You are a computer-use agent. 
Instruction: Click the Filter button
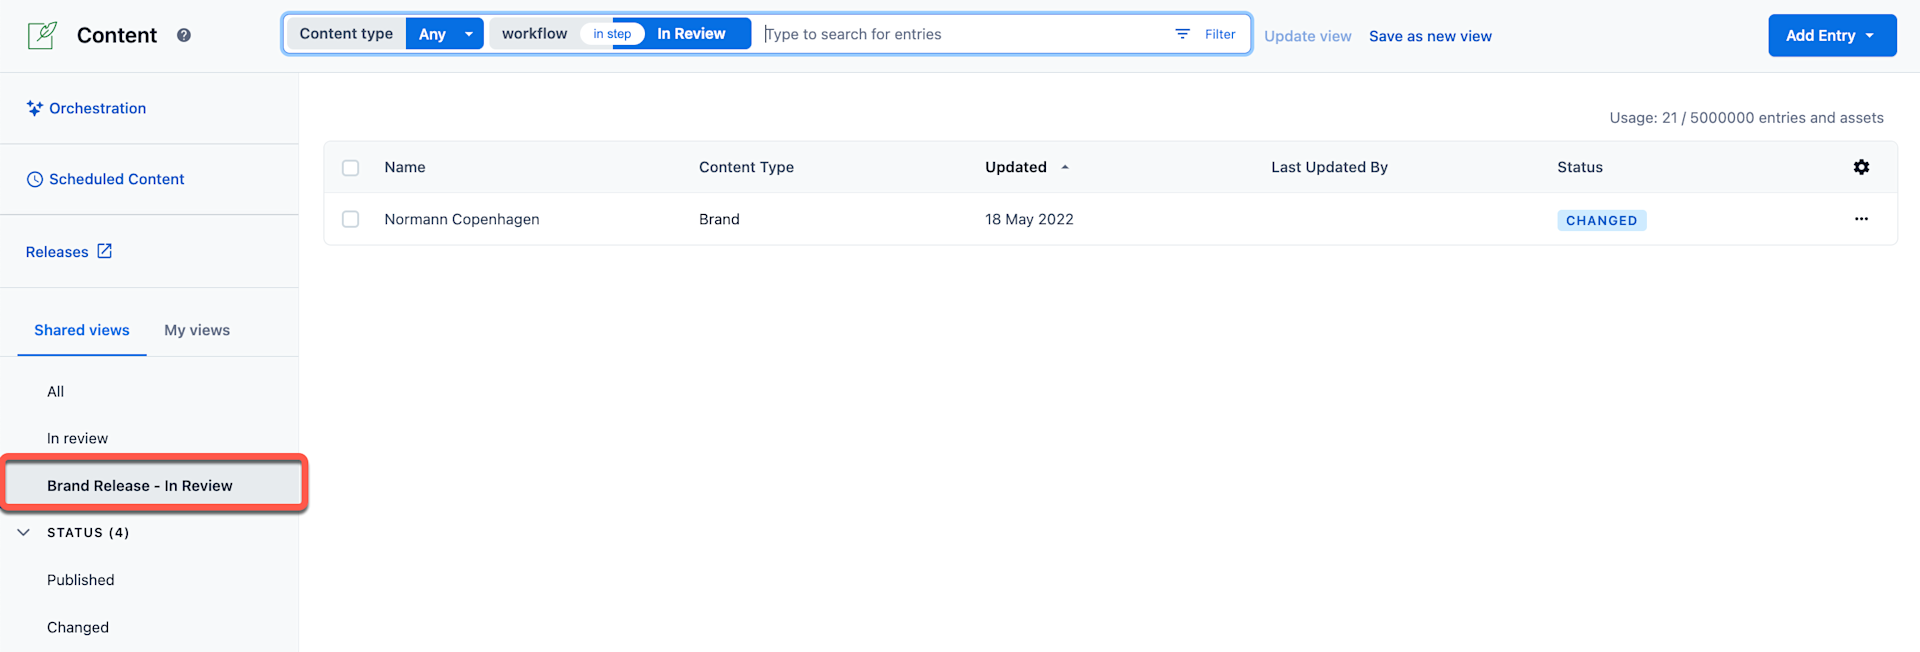click(1205, 34)
